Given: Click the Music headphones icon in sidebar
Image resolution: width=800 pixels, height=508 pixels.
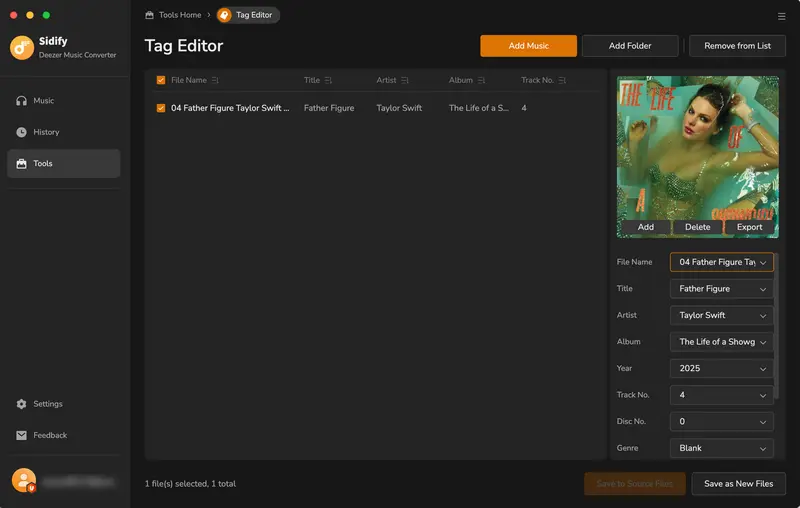Looking at the screenshot, I should (21, 100).
